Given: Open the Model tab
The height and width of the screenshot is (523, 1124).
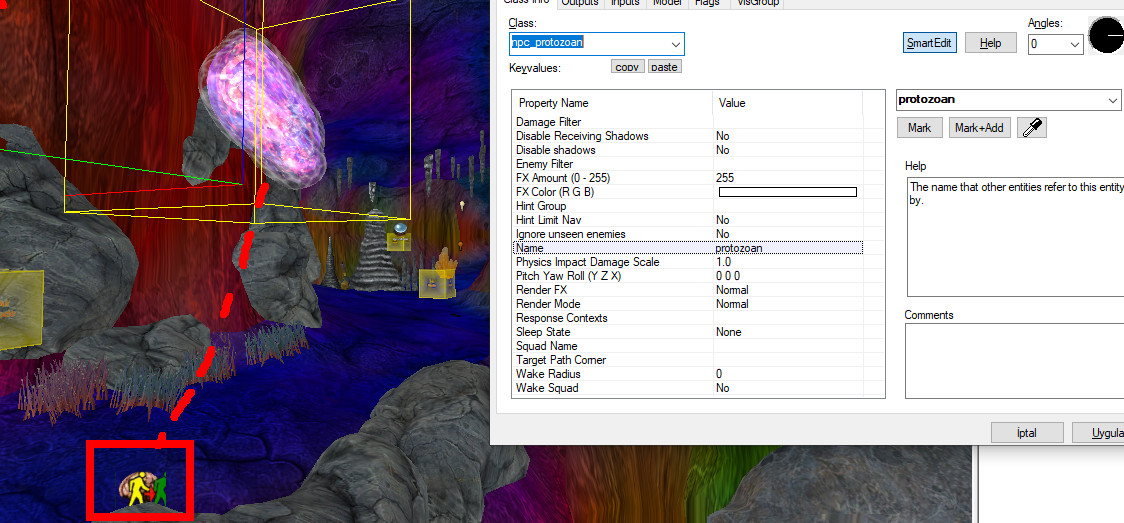Looking at the screenshot, I should coord(667,3).
